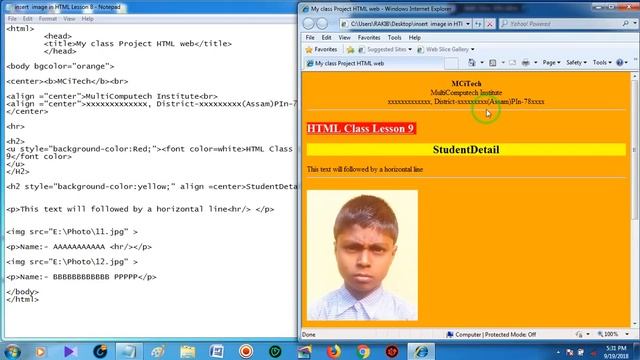Click the red Stop icon beside the address bar
Image resolution: width=640 pixels, height=360 pixels.
[x=490, y=24]
